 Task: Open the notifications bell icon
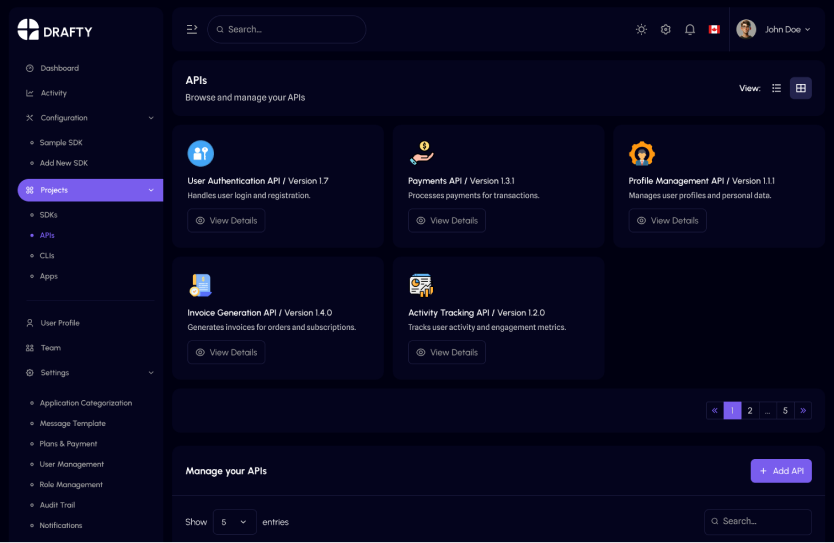[x=690, y=29]
